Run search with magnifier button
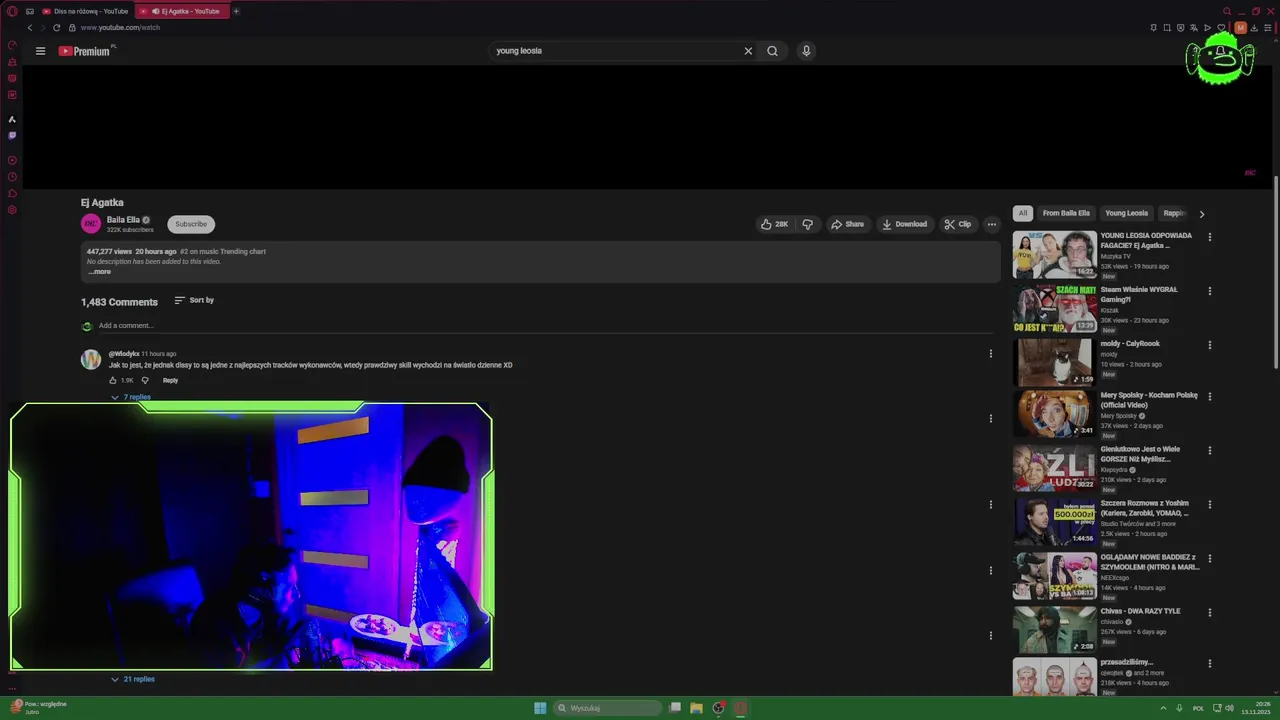 [x=772, y=51]
